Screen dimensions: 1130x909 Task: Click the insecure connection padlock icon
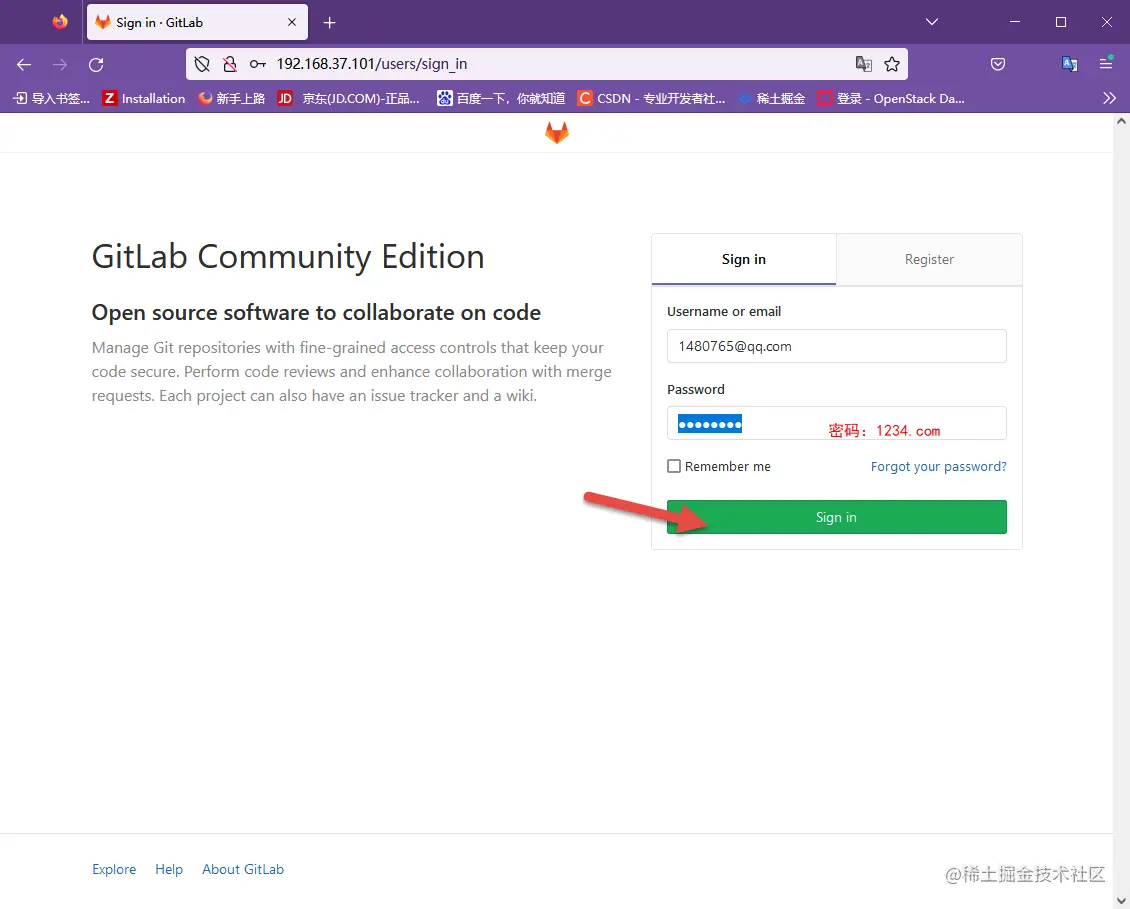coord(229,64)
